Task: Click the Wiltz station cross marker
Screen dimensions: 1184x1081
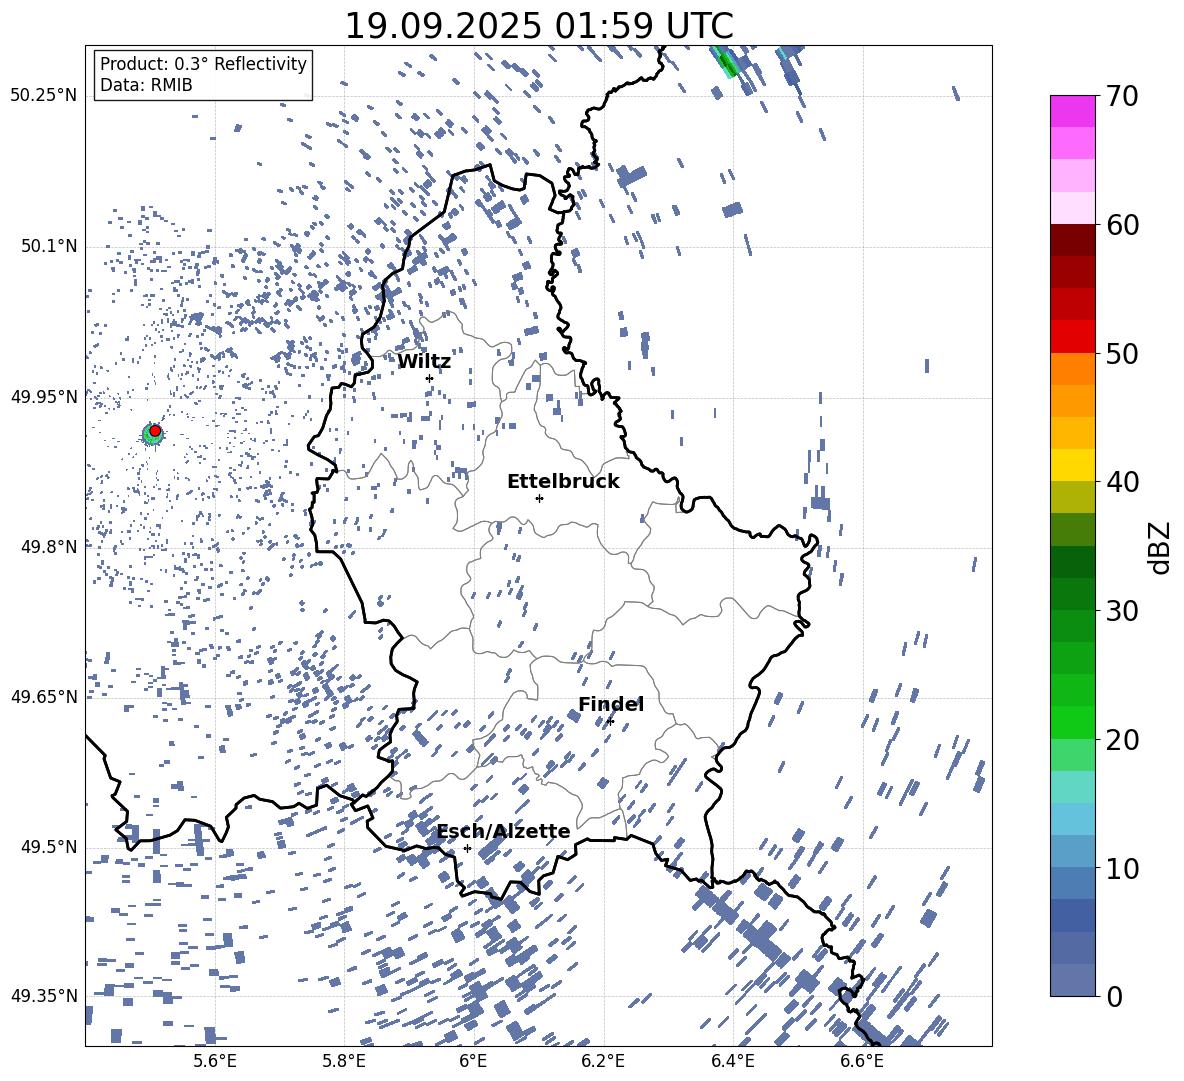Action: 429,378
